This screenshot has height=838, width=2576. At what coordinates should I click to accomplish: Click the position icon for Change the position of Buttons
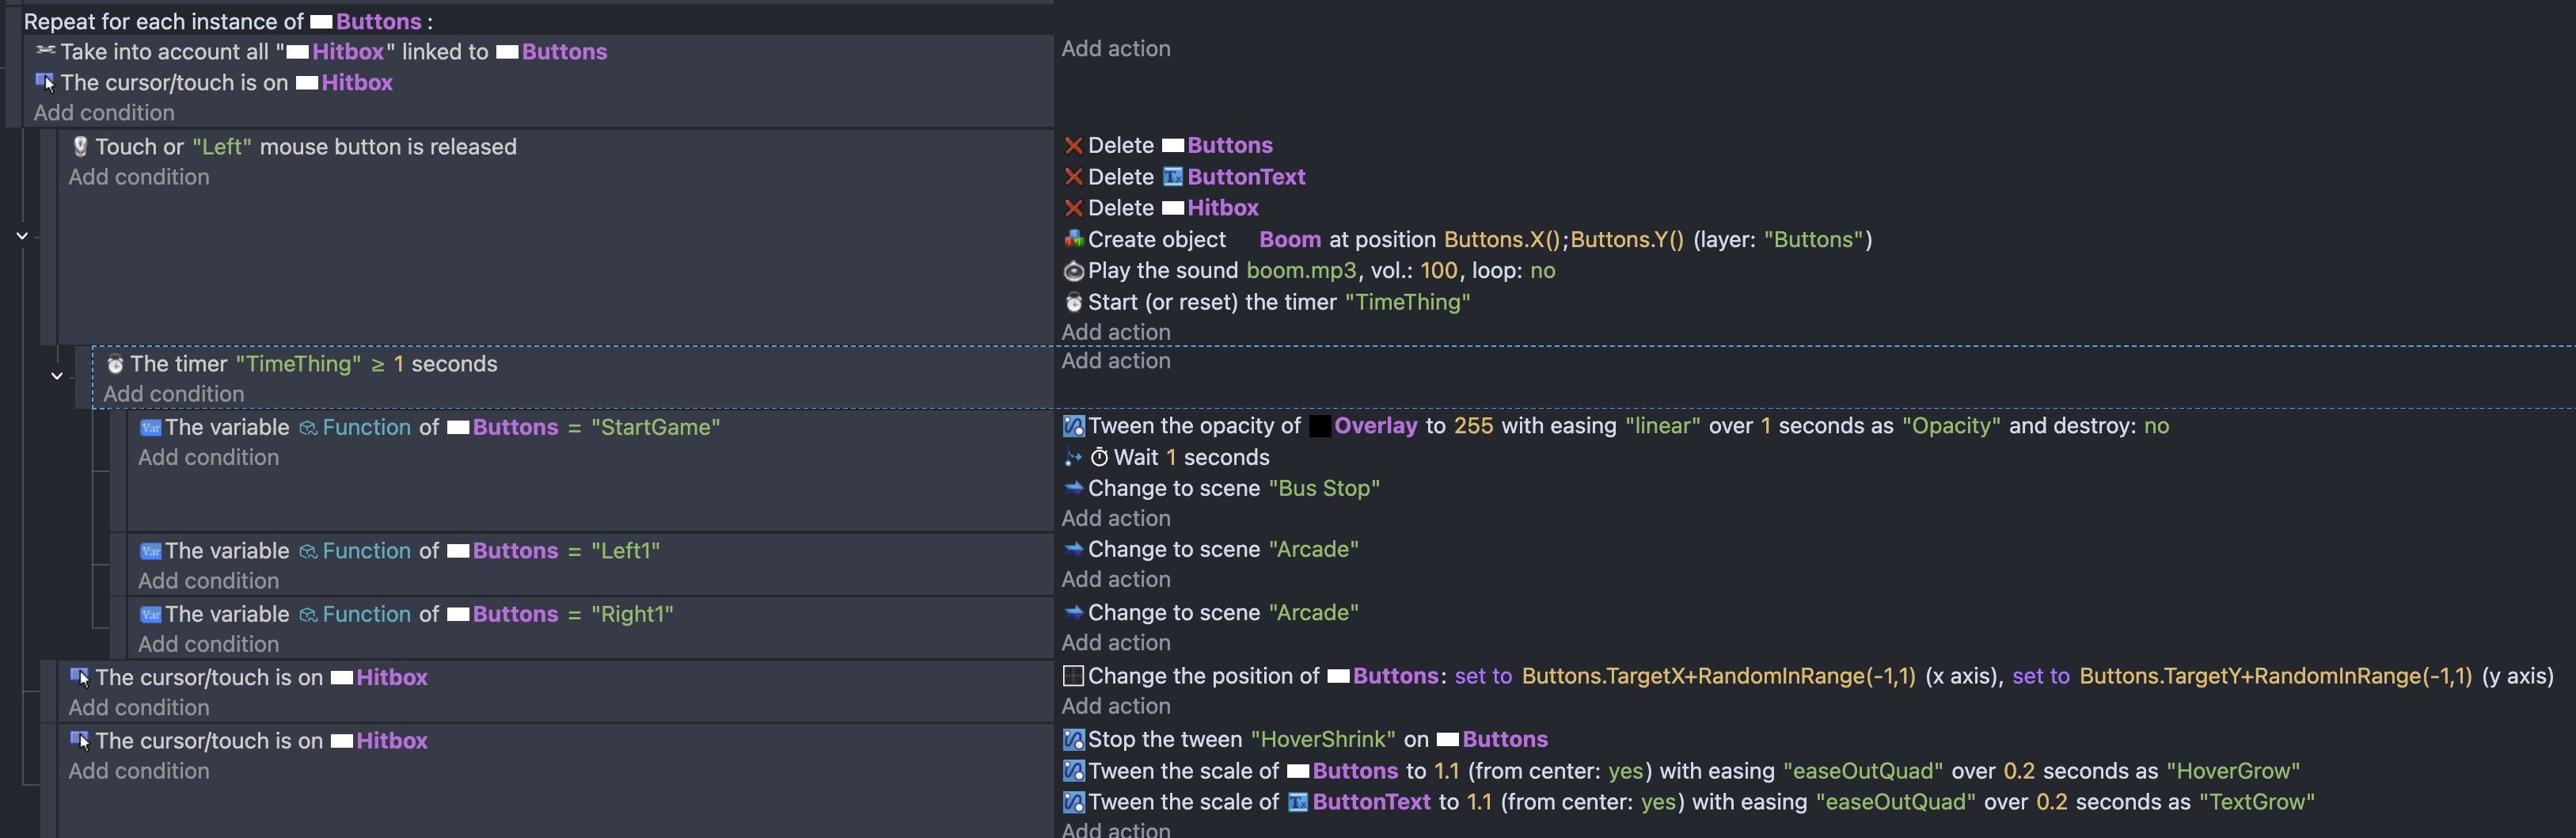click(x=1073, y=676)
